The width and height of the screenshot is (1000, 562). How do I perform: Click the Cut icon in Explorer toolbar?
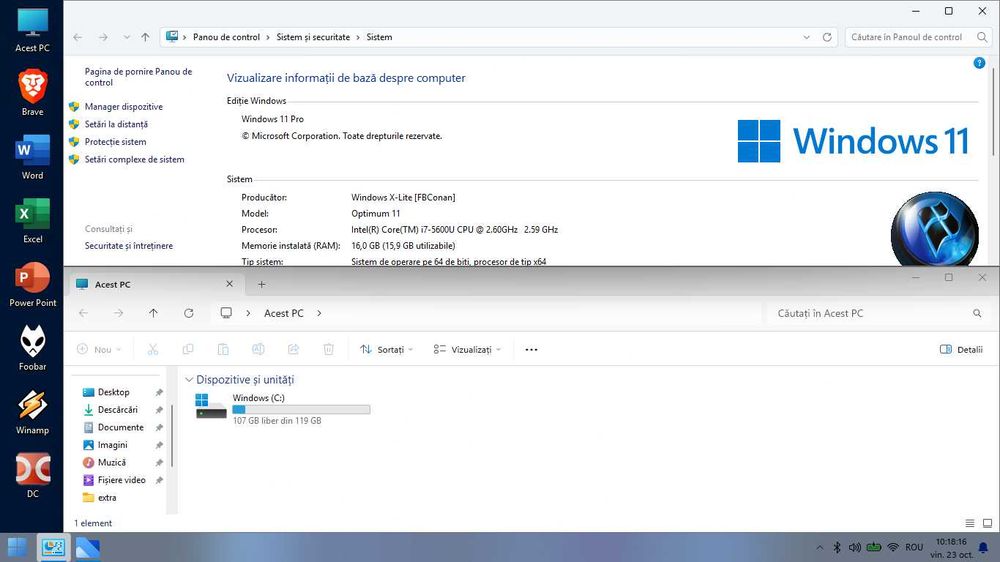pyautogui.click(x=152, y=349)
